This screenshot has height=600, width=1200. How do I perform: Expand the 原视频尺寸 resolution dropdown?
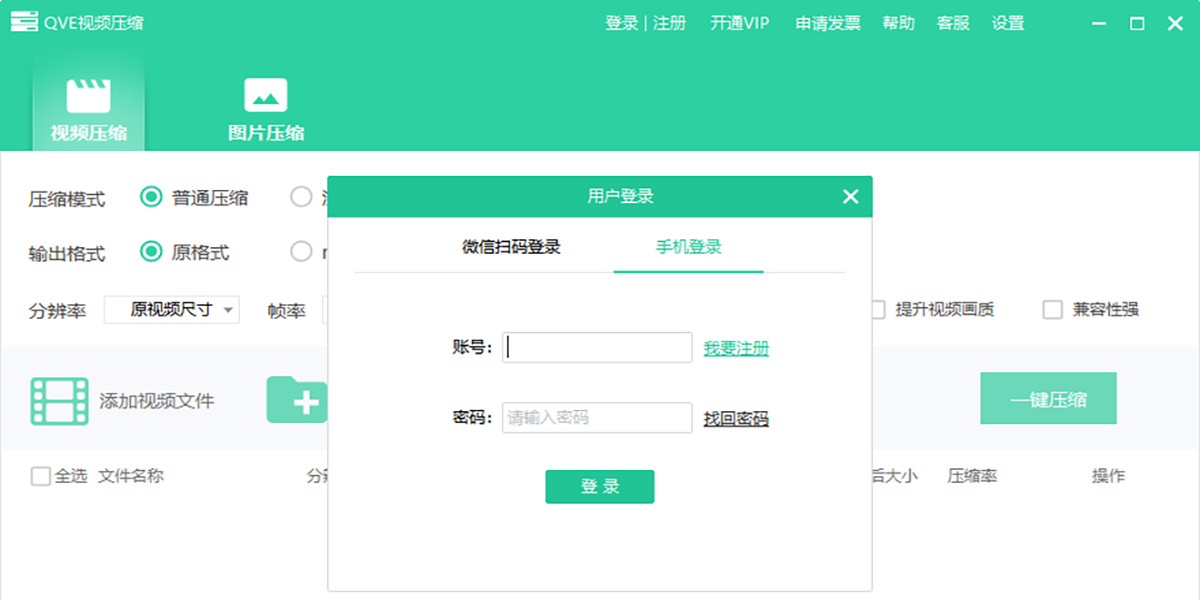(172, 310)
